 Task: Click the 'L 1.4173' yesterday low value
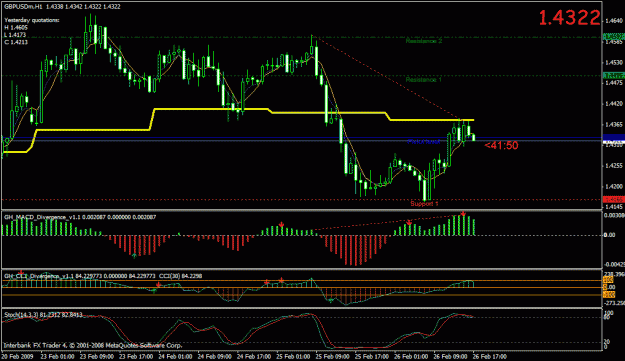click(16, 35)
